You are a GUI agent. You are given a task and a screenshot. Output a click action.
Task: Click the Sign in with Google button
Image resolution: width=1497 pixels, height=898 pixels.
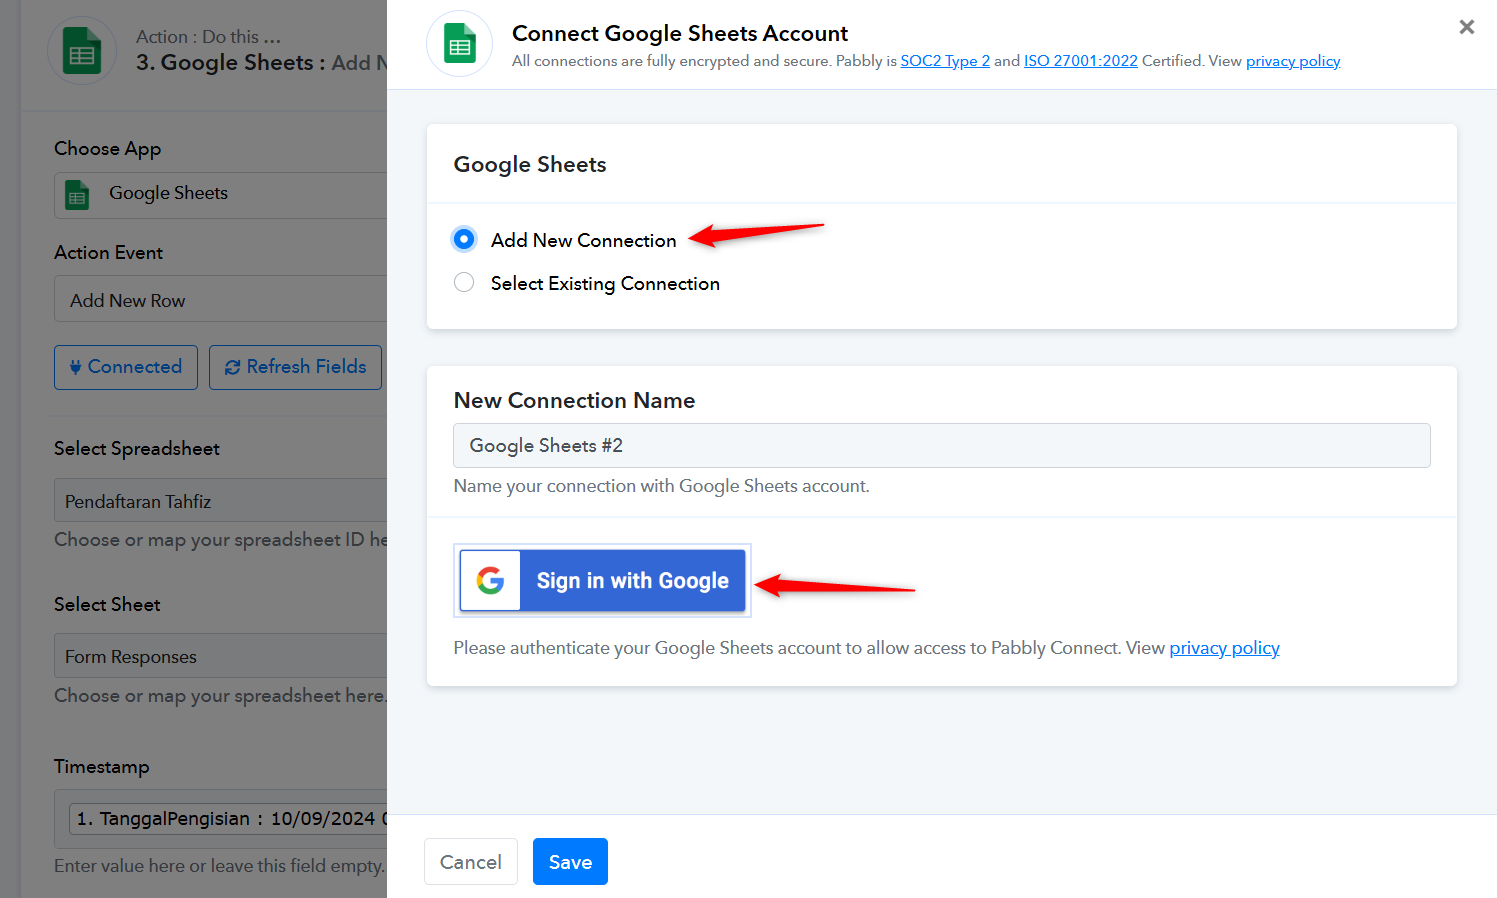(x=602, y=581)
